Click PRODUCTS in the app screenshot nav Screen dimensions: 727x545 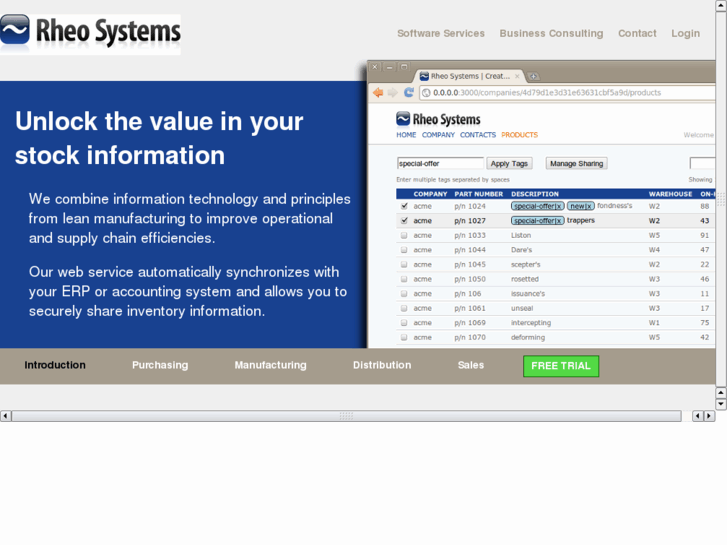click(519, 135)
